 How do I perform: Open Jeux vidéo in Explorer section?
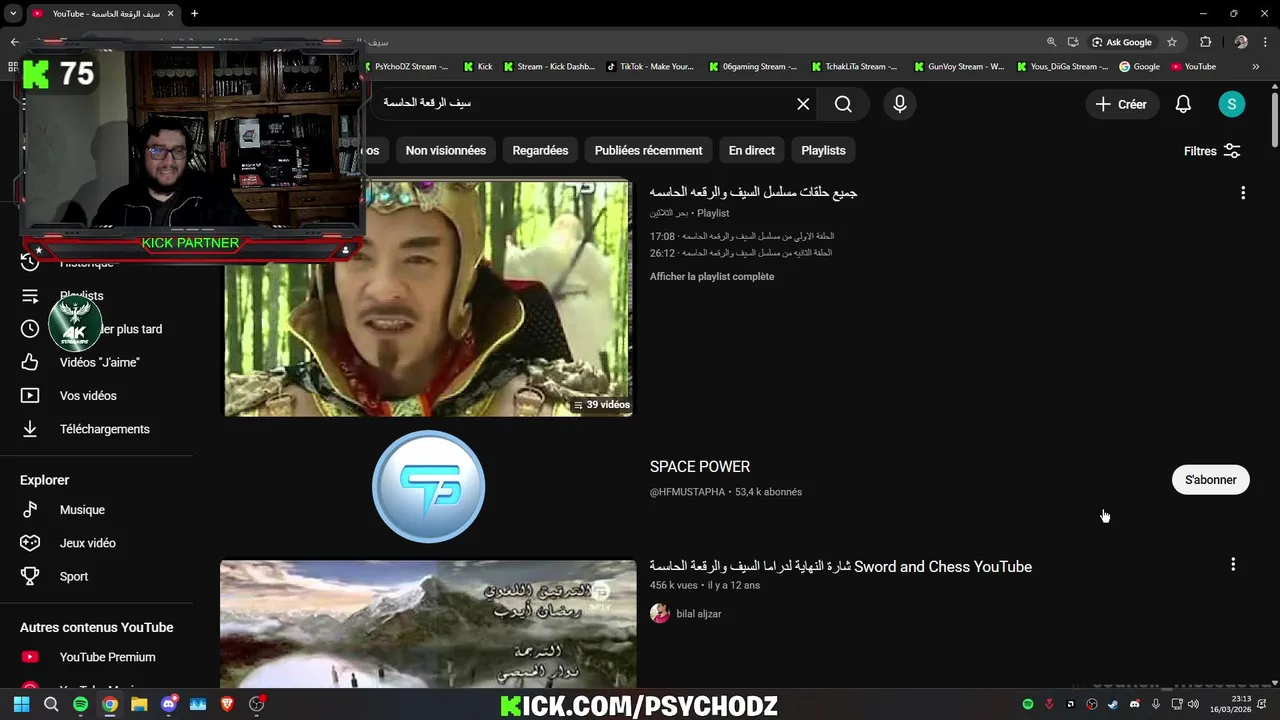point(87,543)
